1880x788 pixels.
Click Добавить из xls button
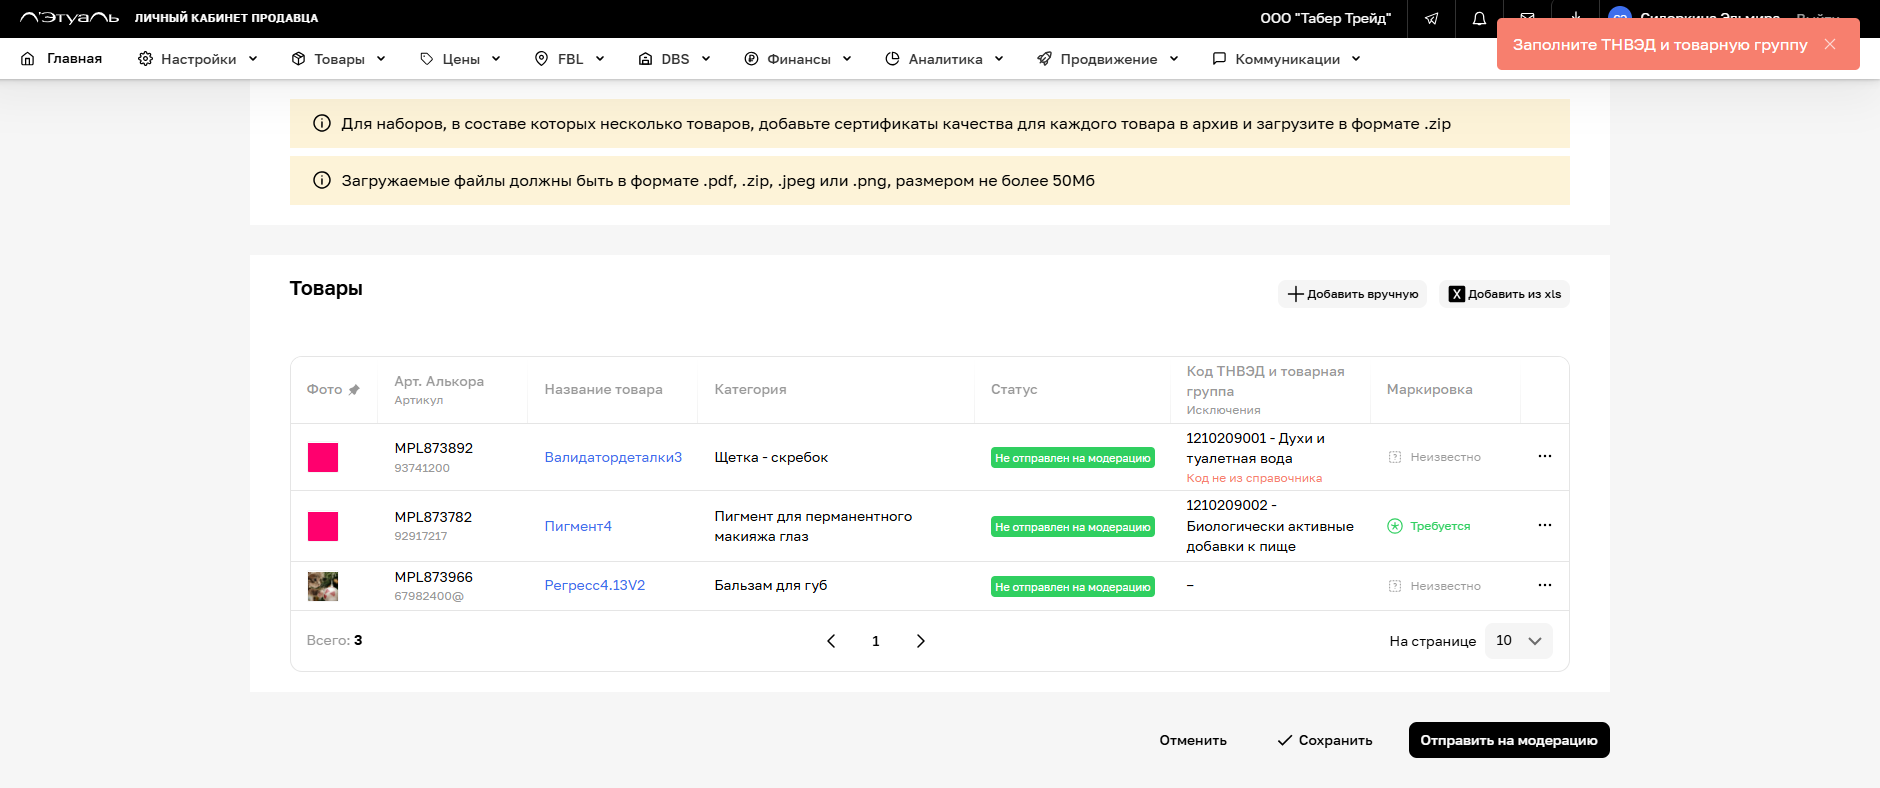click(x=1504, y=294)
